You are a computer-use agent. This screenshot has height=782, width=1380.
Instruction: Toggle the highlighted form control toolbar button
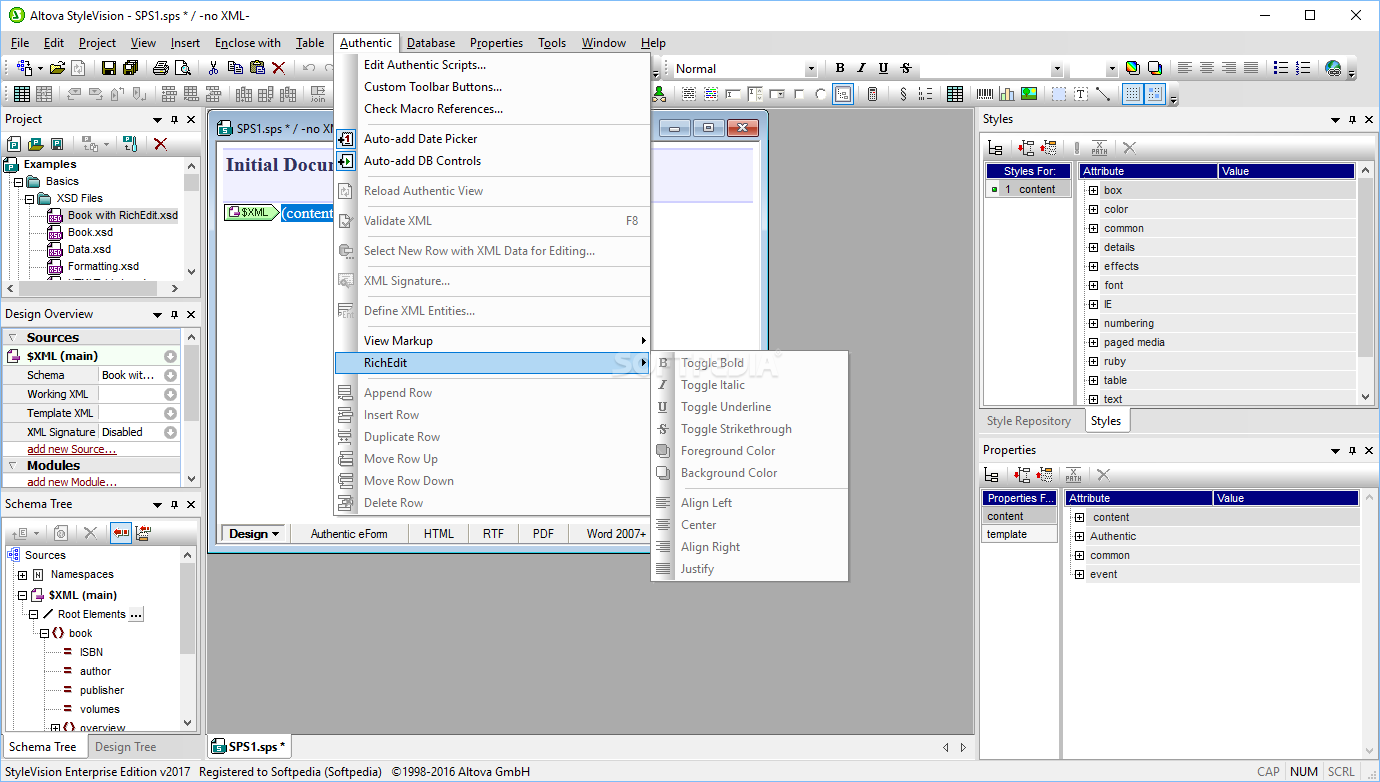point(843,94)
